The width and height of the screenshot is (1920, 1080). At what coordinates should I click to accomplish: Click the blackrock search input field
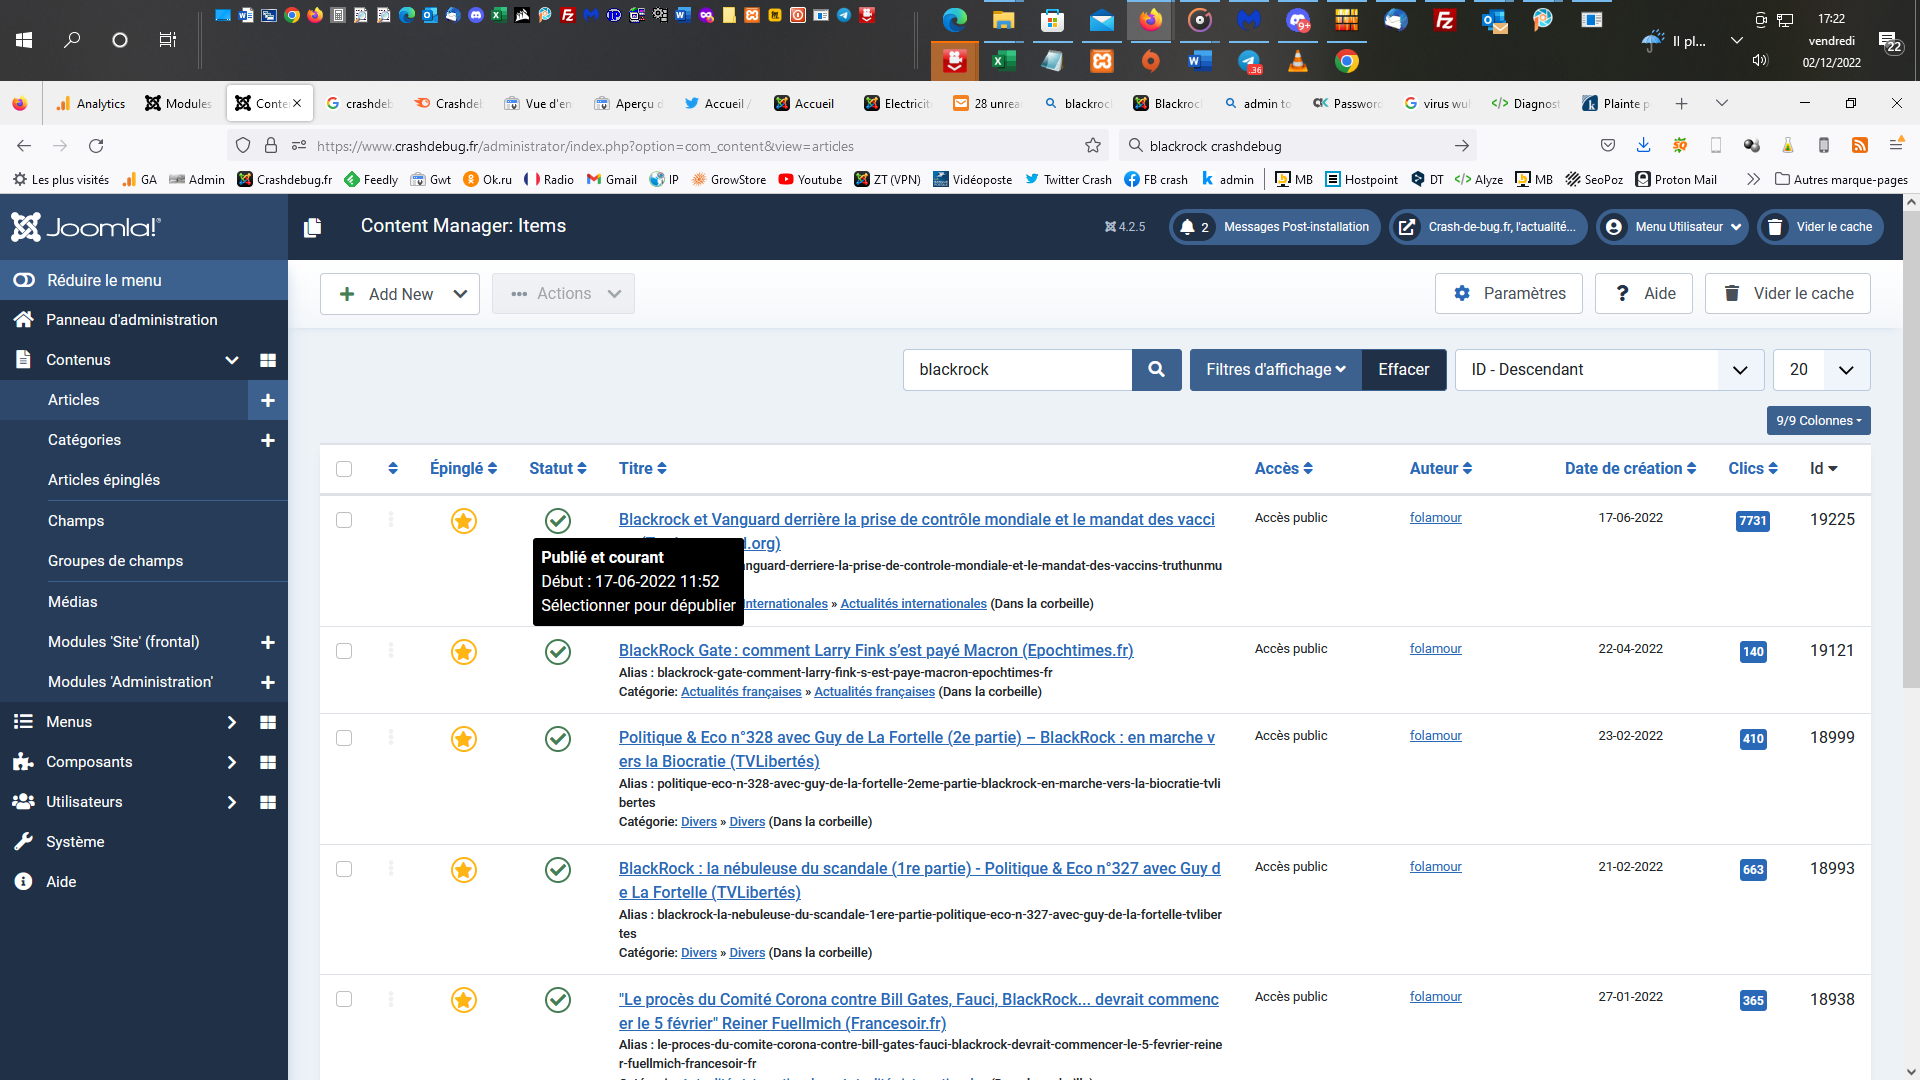(x=1017, y=370)
